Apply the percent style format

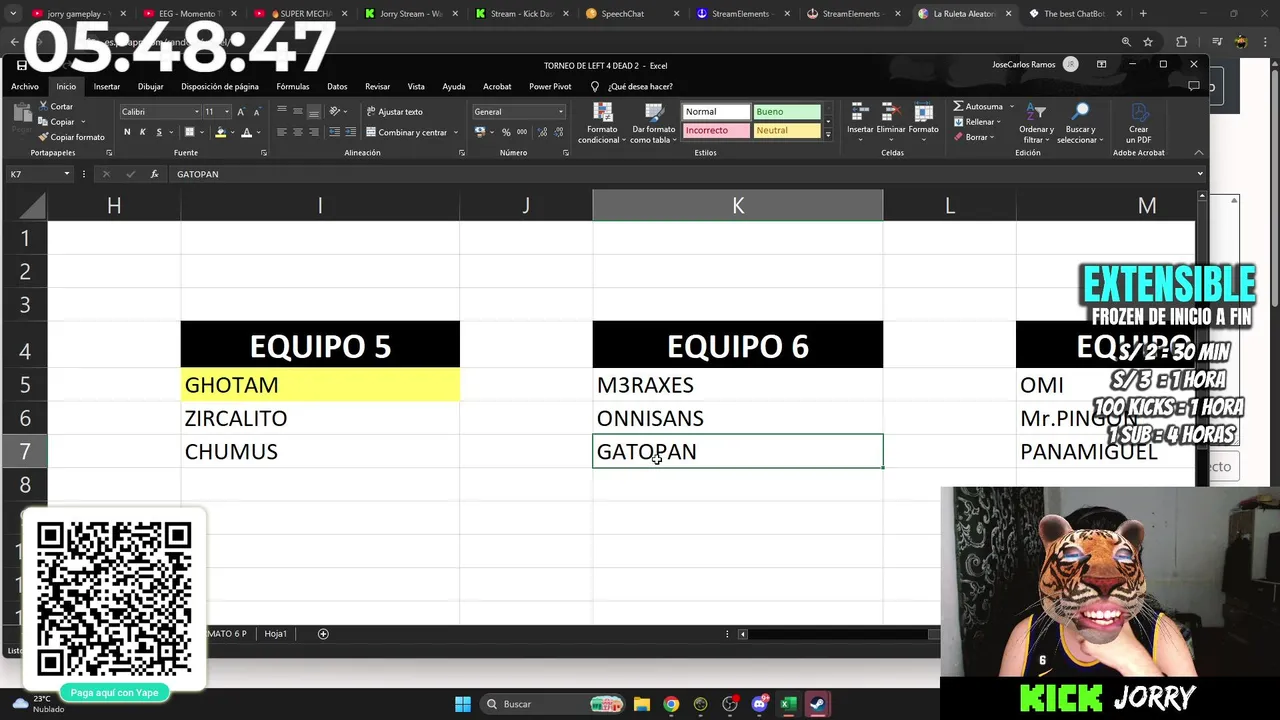tap(506, 132)
